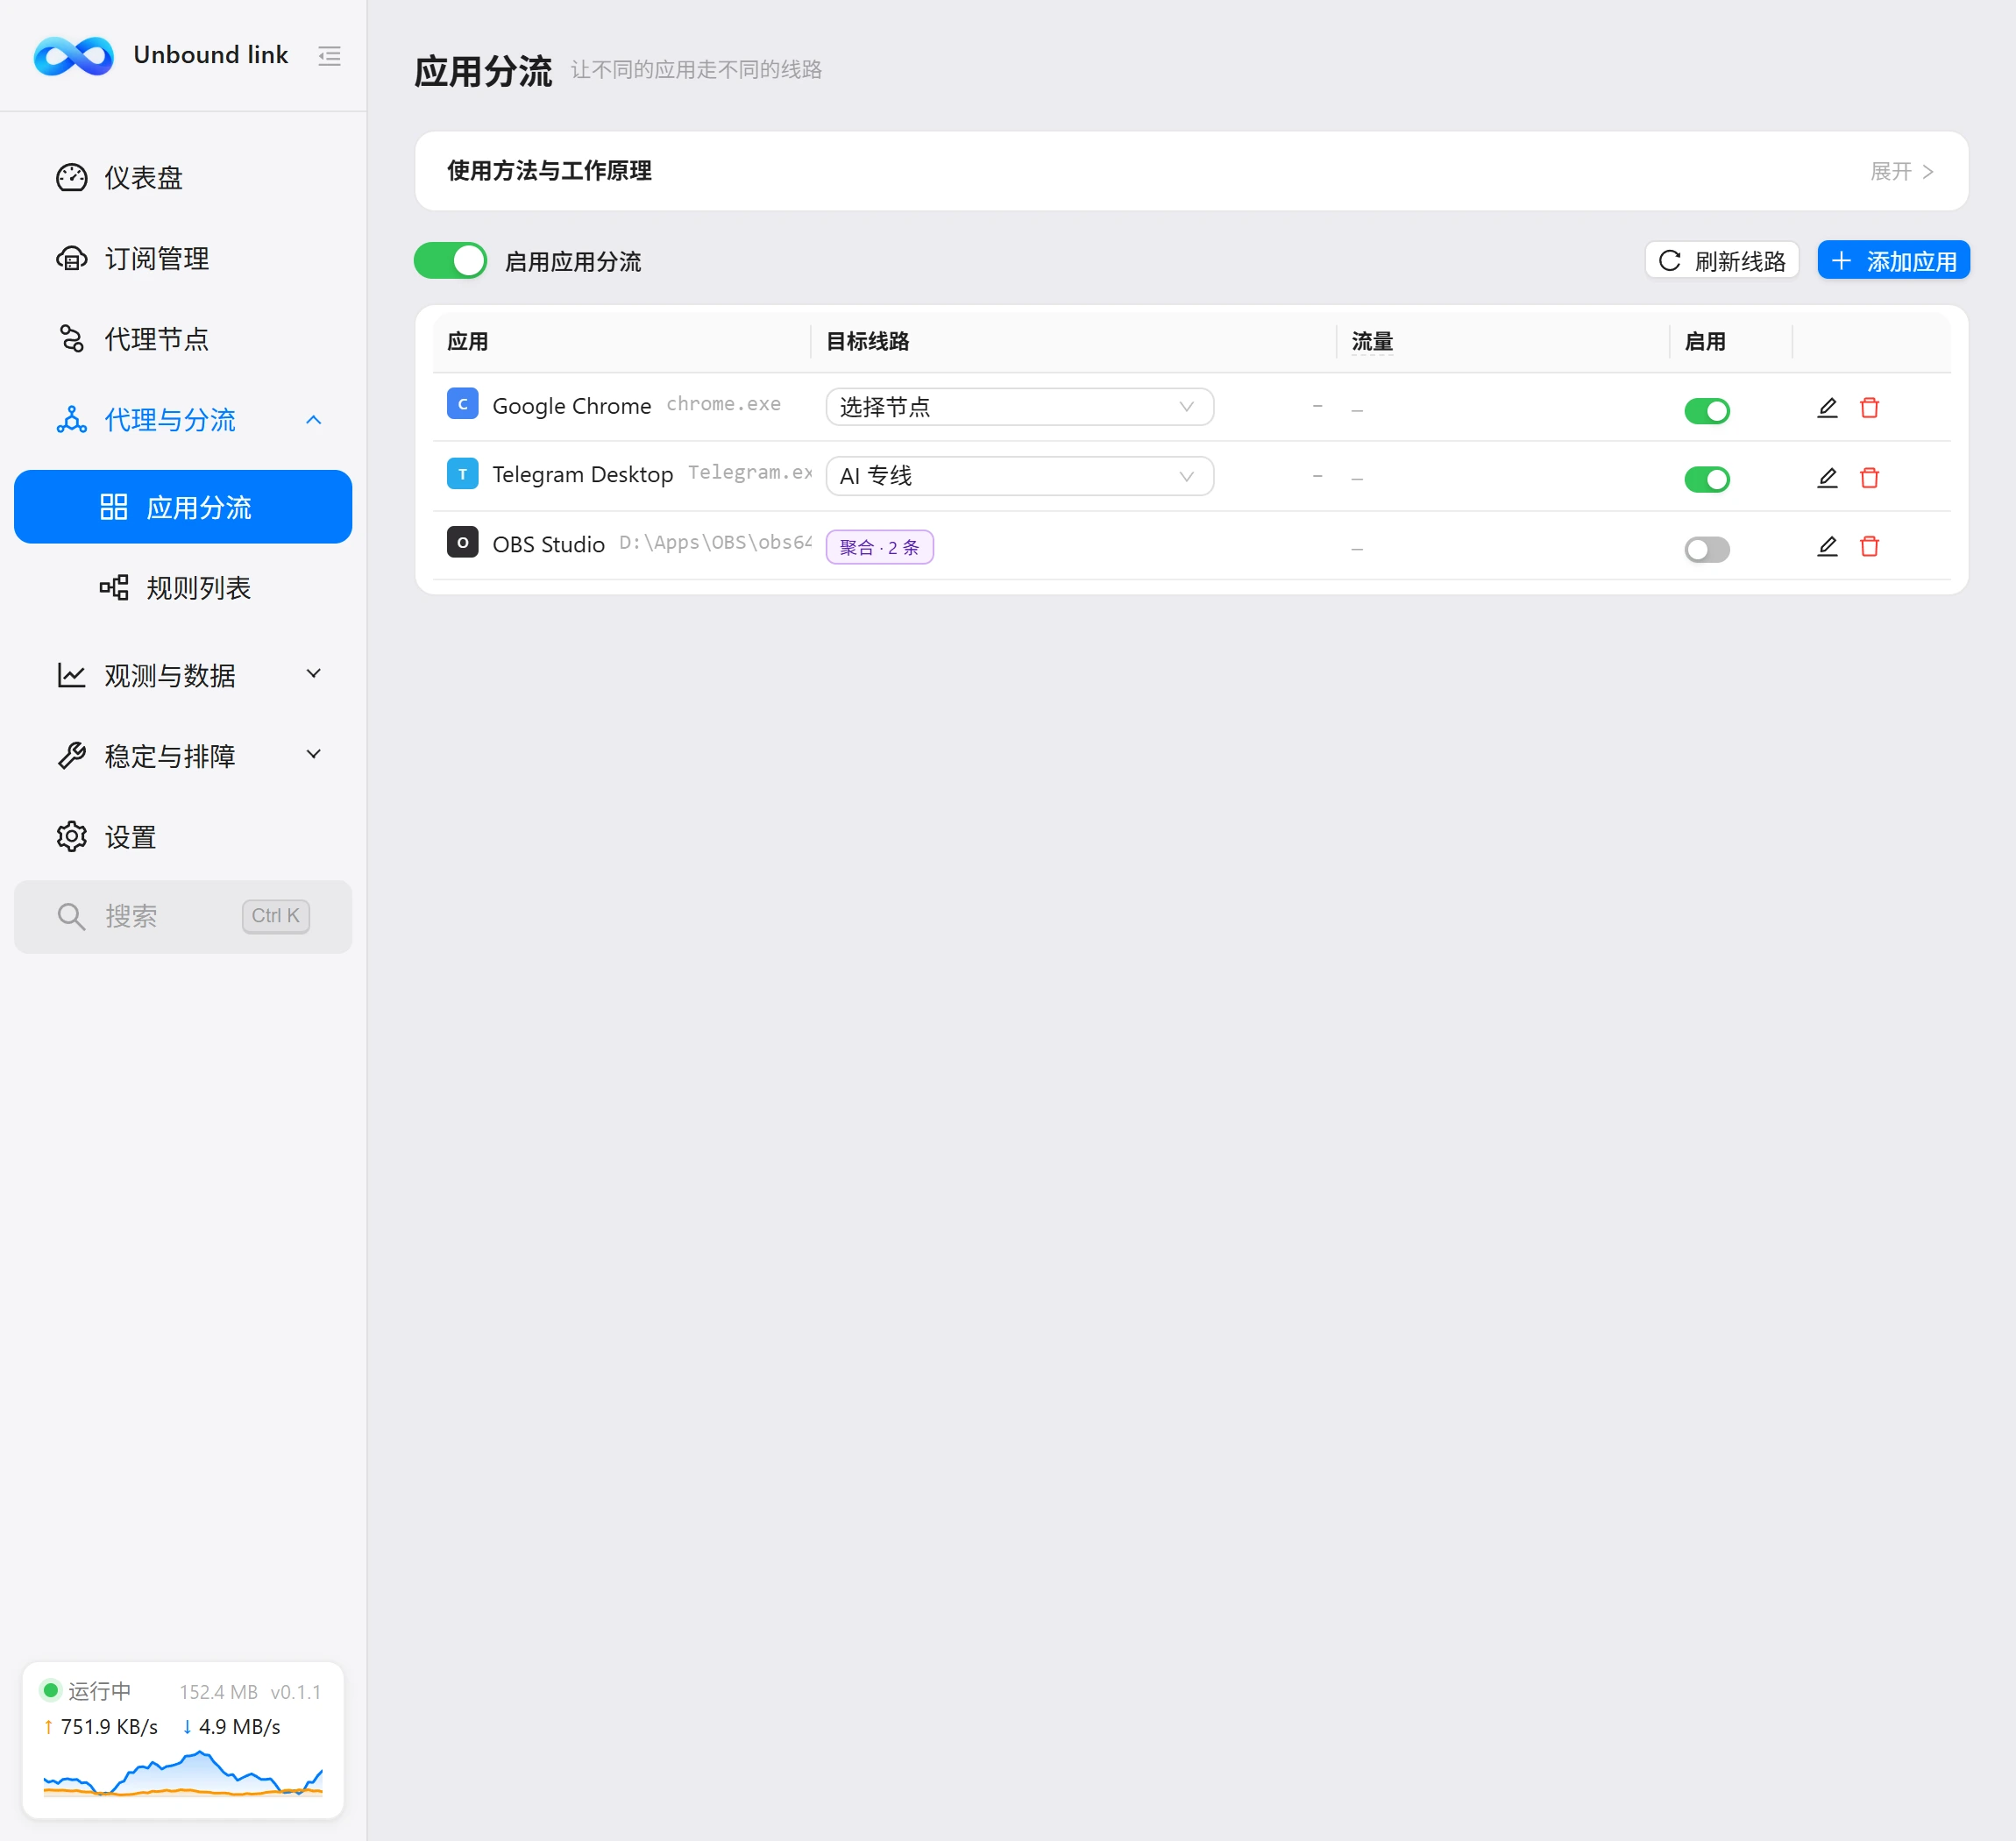Edit the OBS Studio entry
Viewport: 2016px width, 1841px height.
pos(1827,546)
